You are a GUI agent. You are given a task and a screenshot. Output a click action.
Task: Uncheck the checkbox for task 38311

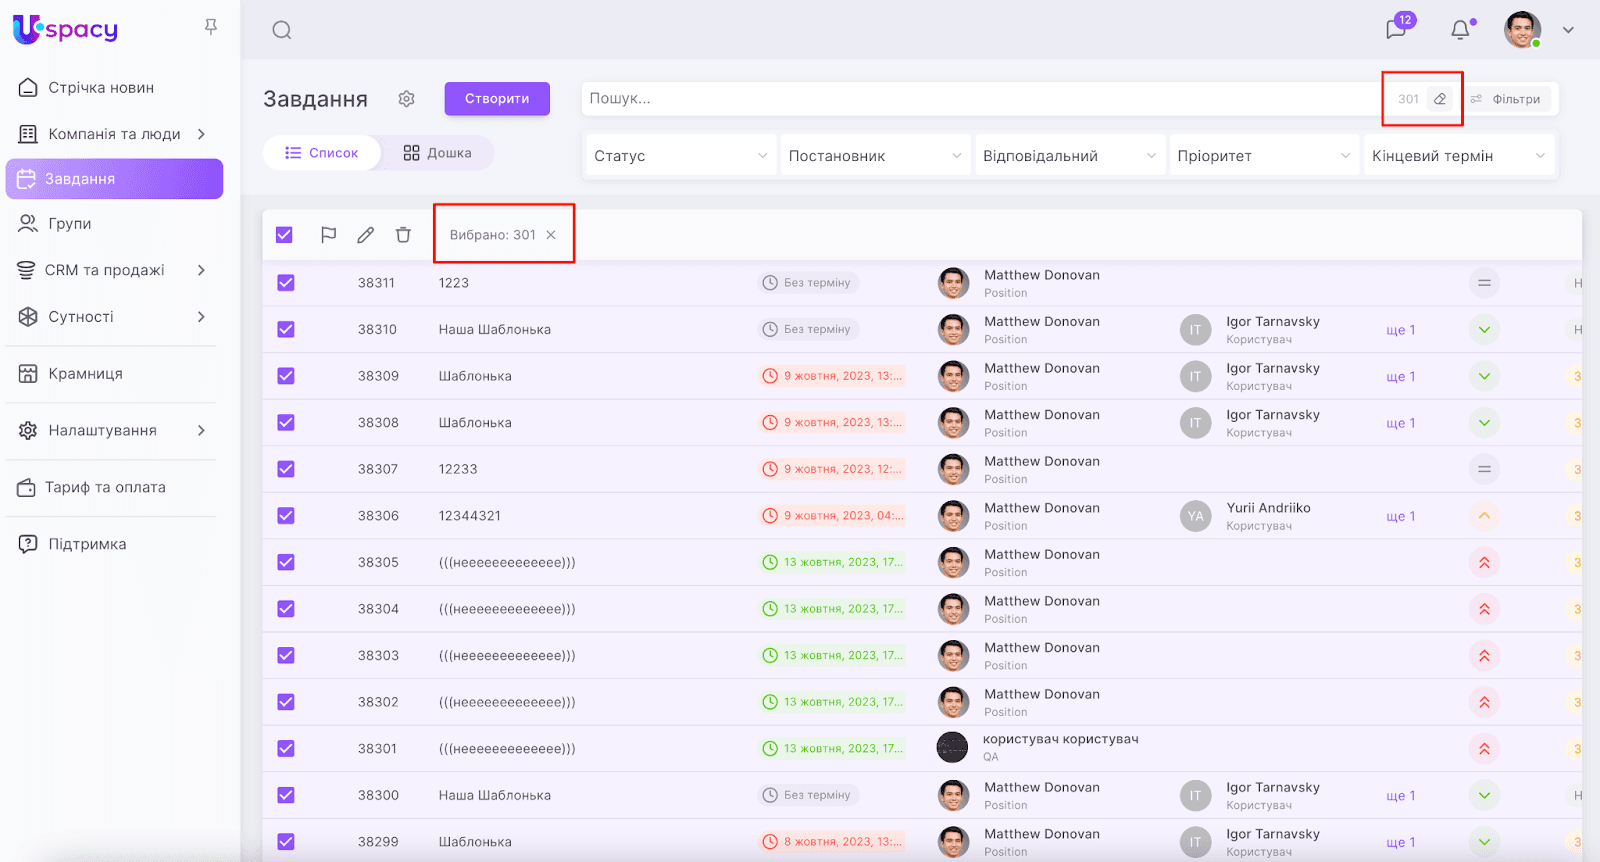[x=286, y=283]
